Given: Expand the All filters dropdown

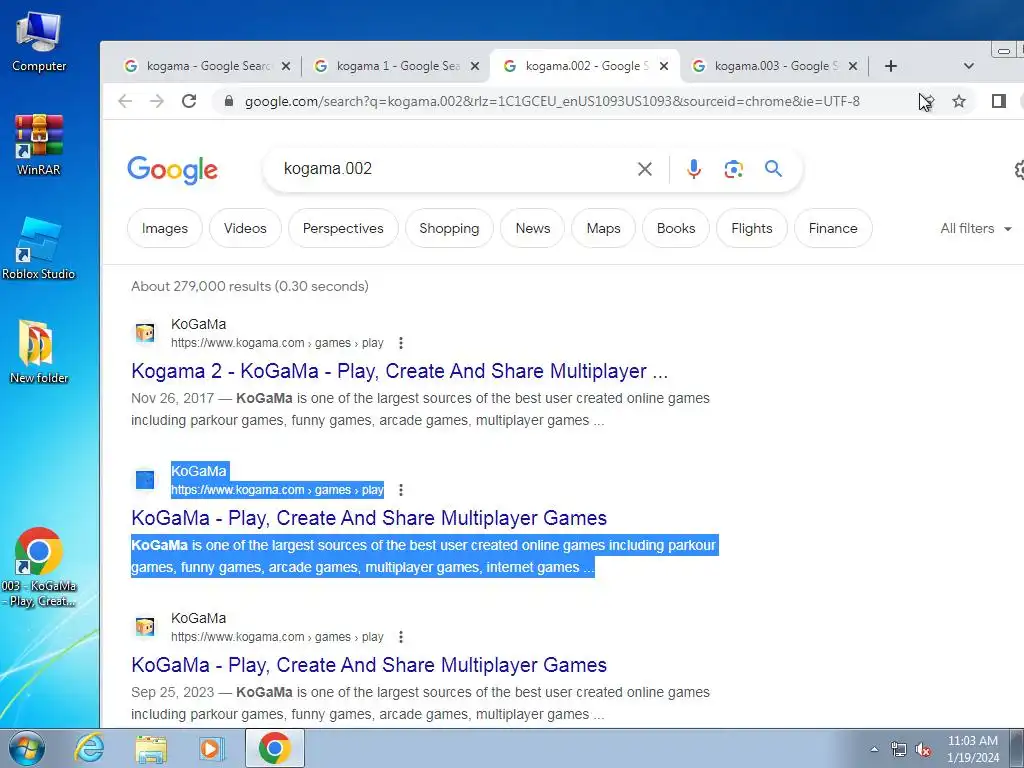Looking at the screenshot, I should (x=976, y=229).
